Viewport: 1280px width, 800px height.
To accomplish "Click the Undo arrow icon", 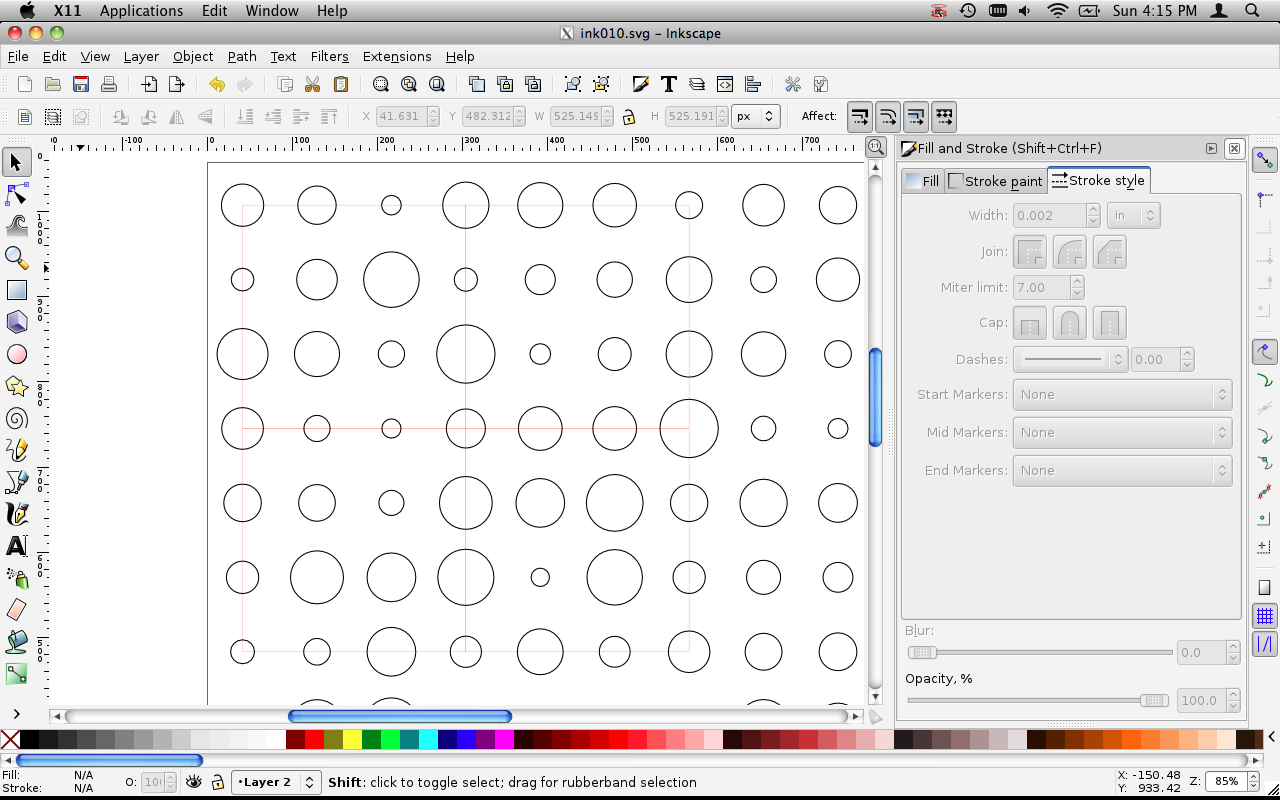I will tap(217, 85).
